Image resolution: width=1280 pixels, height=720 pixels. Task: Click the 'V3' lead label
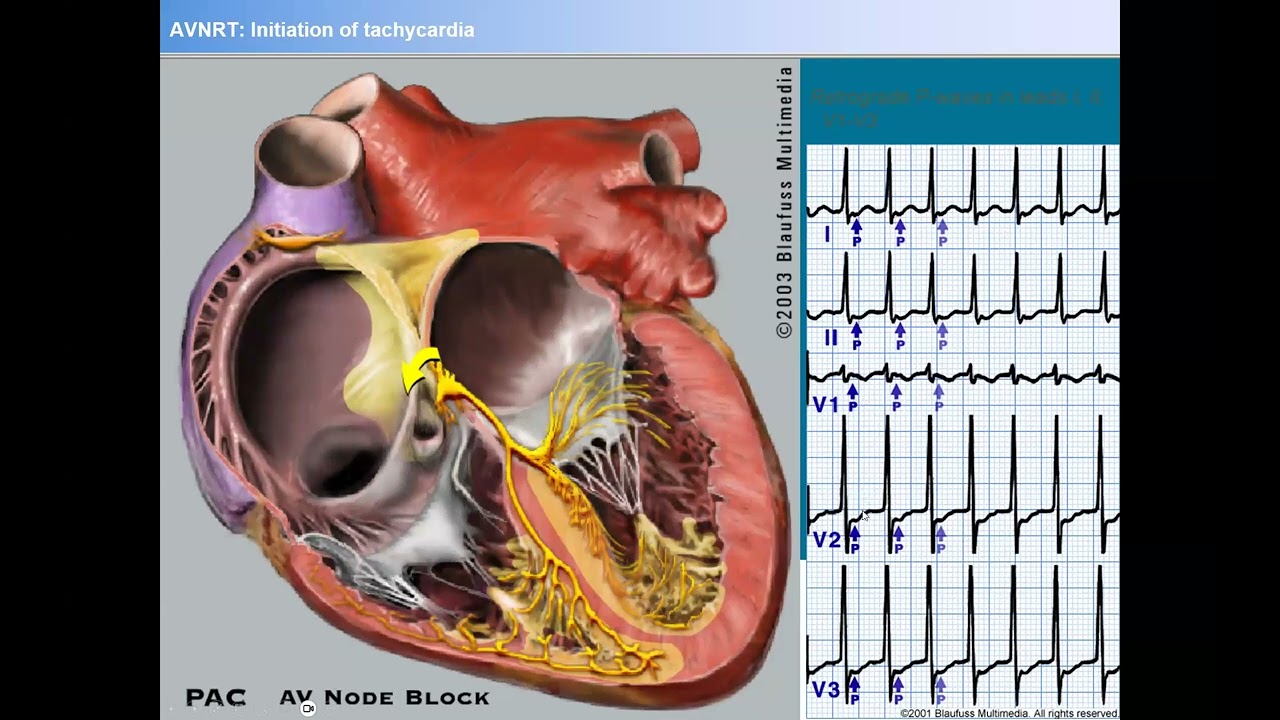(x=826, y=689)
